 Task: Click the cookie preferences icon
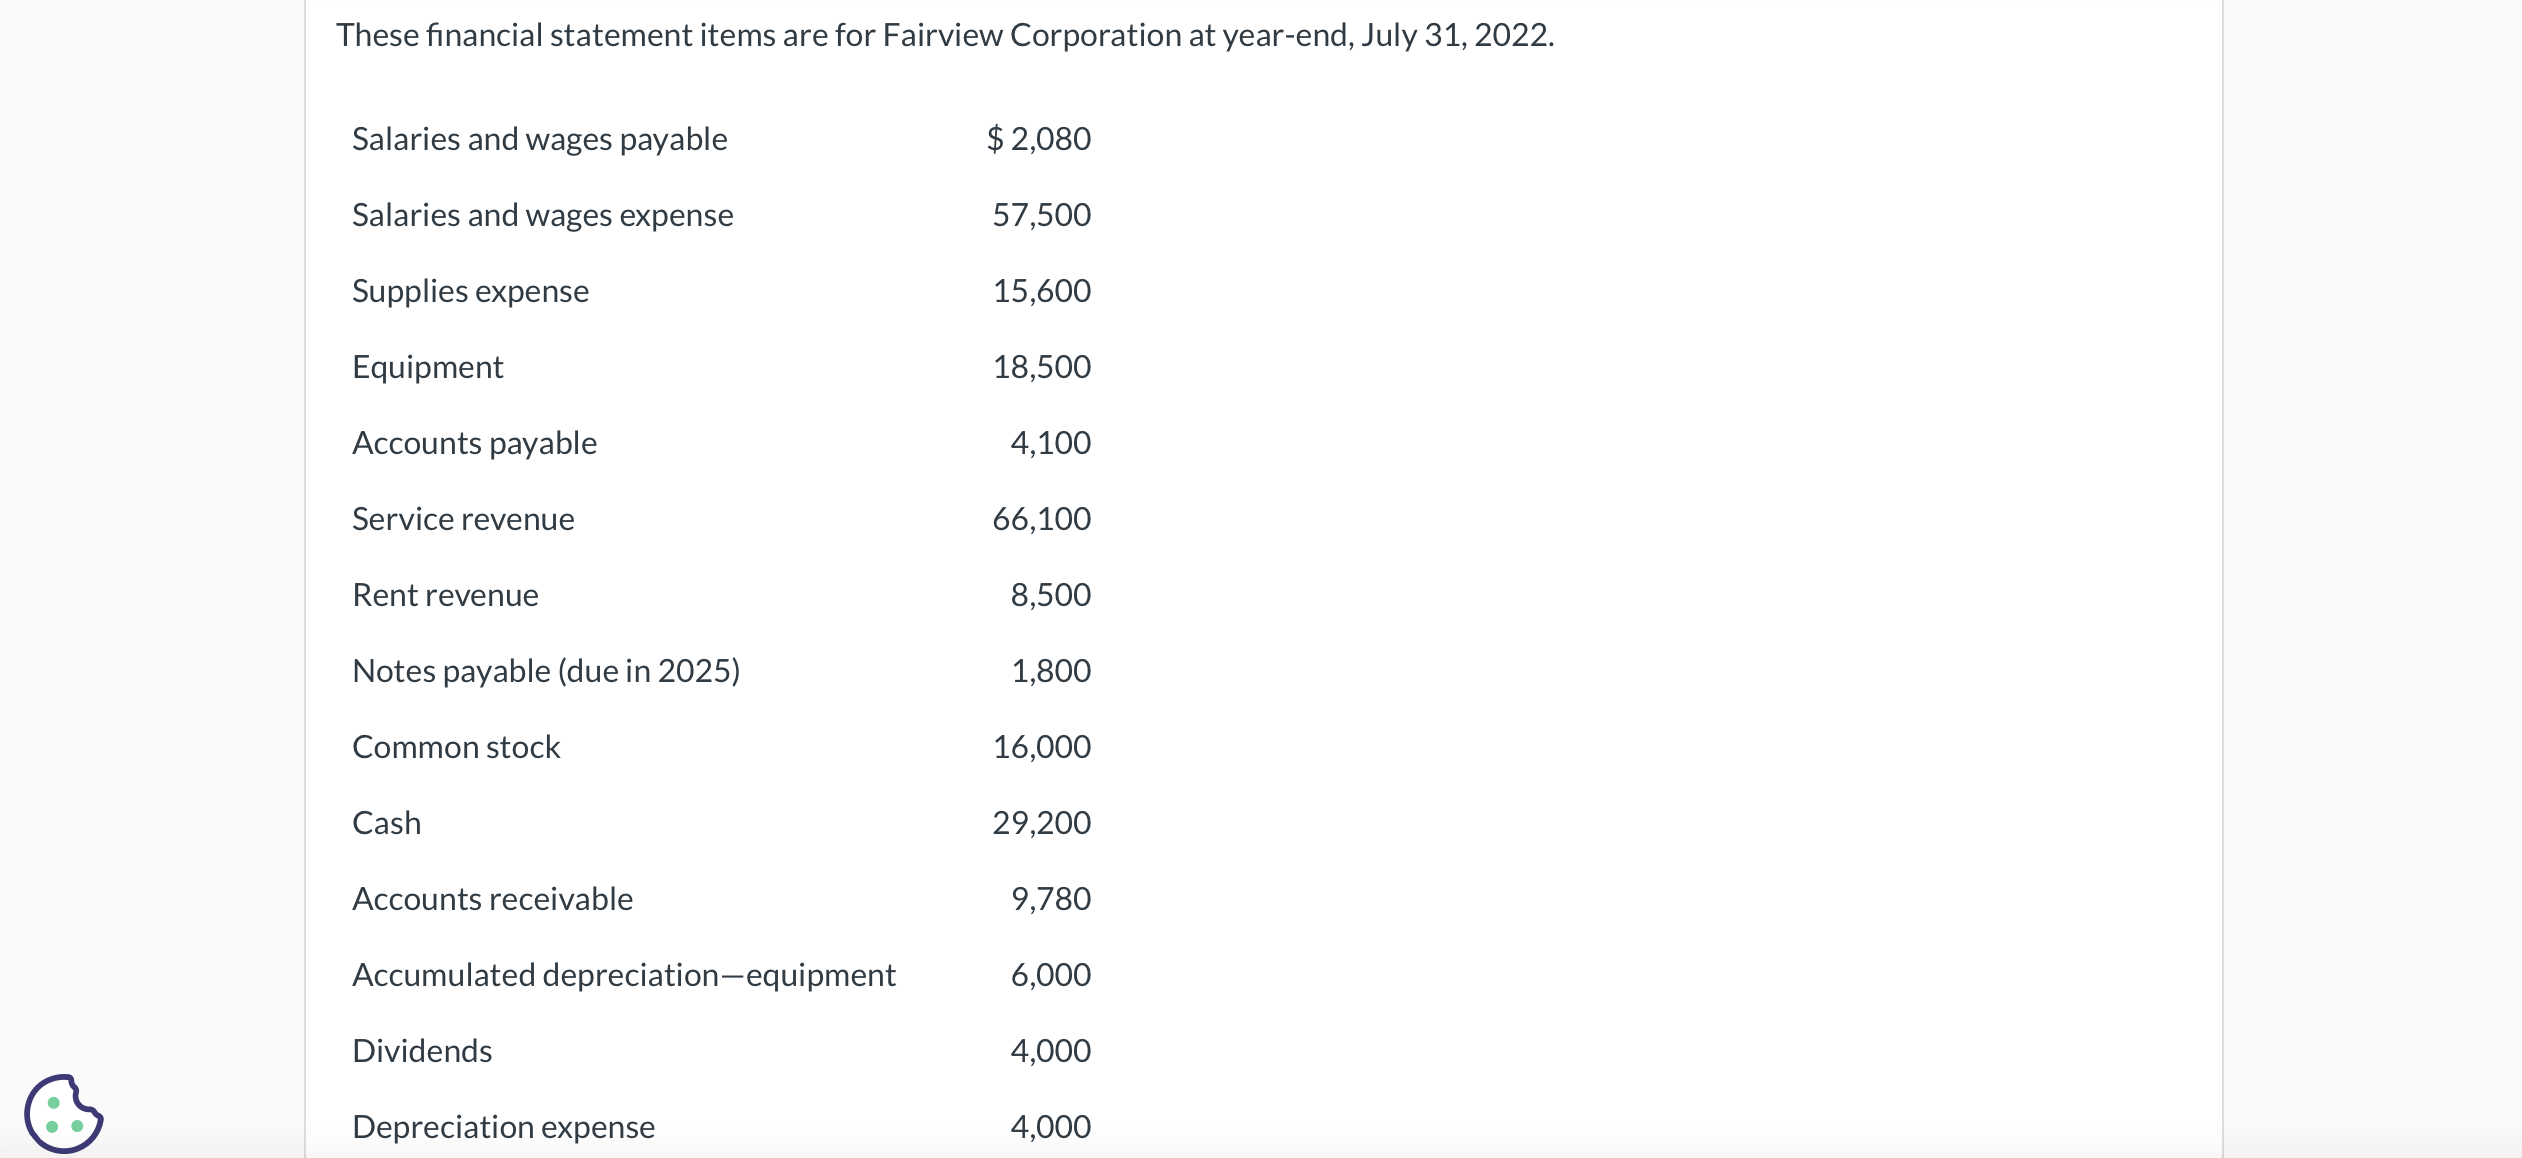[63, 1112]
